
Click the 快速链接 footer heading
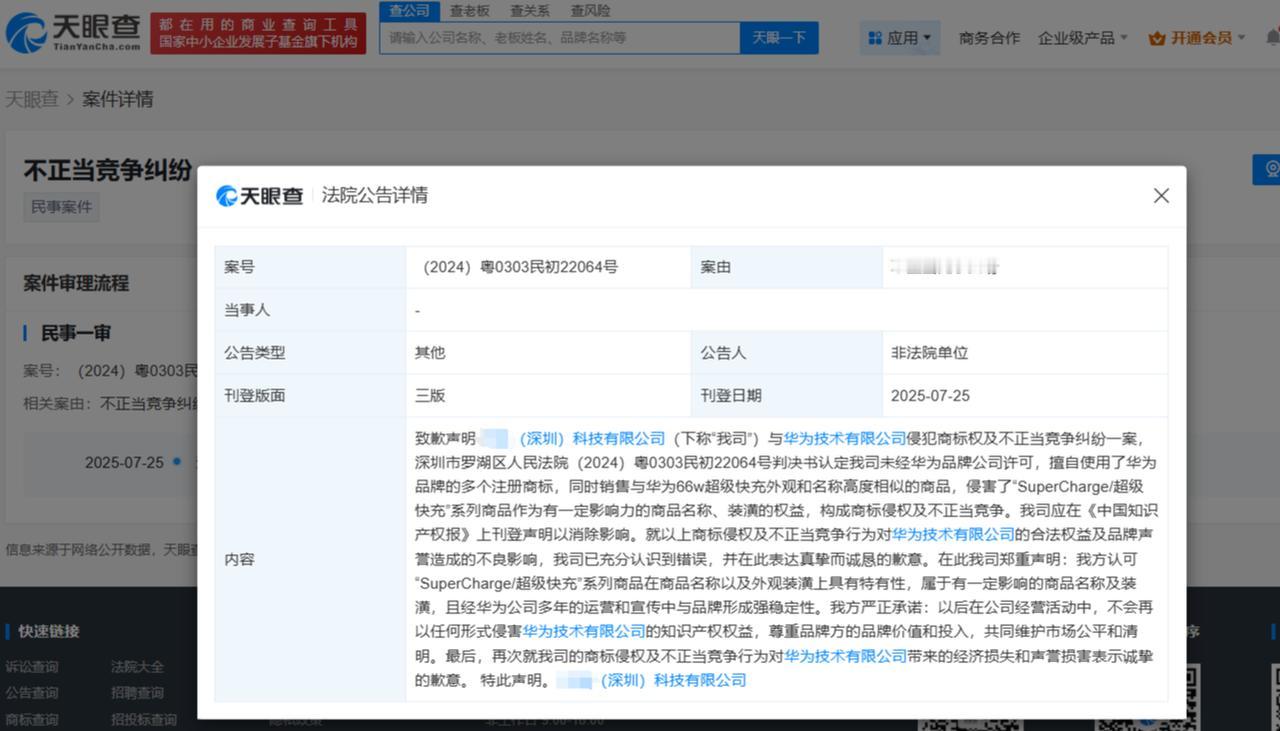[x=49, y=631]
